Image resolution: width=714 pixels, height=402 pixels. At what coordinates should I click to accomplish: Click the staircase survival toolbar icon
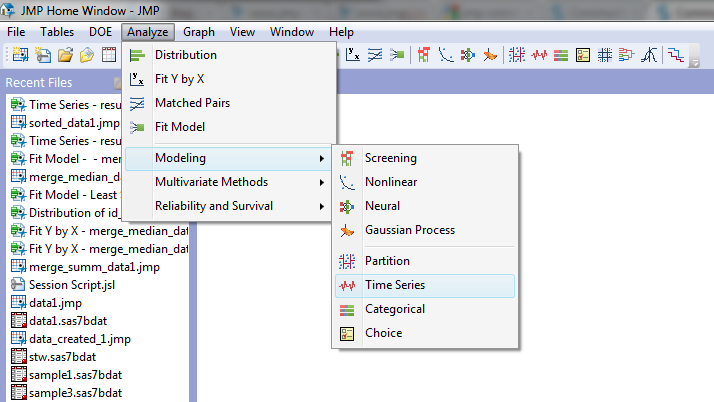(676, 55)
